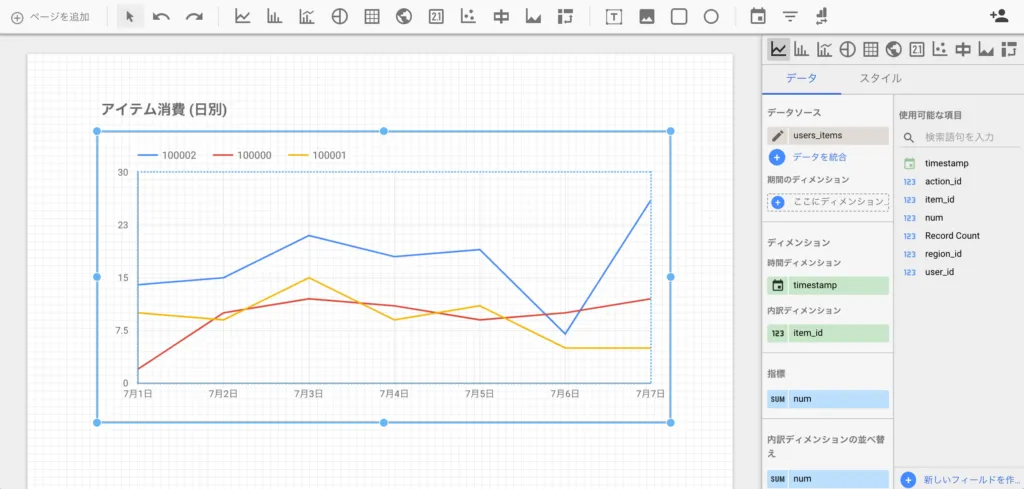Image resolution: width=1024 pixels, height=489 pixels.
Task: Click legend entry 100002 in the chart
Action: (x=167, y=155)
